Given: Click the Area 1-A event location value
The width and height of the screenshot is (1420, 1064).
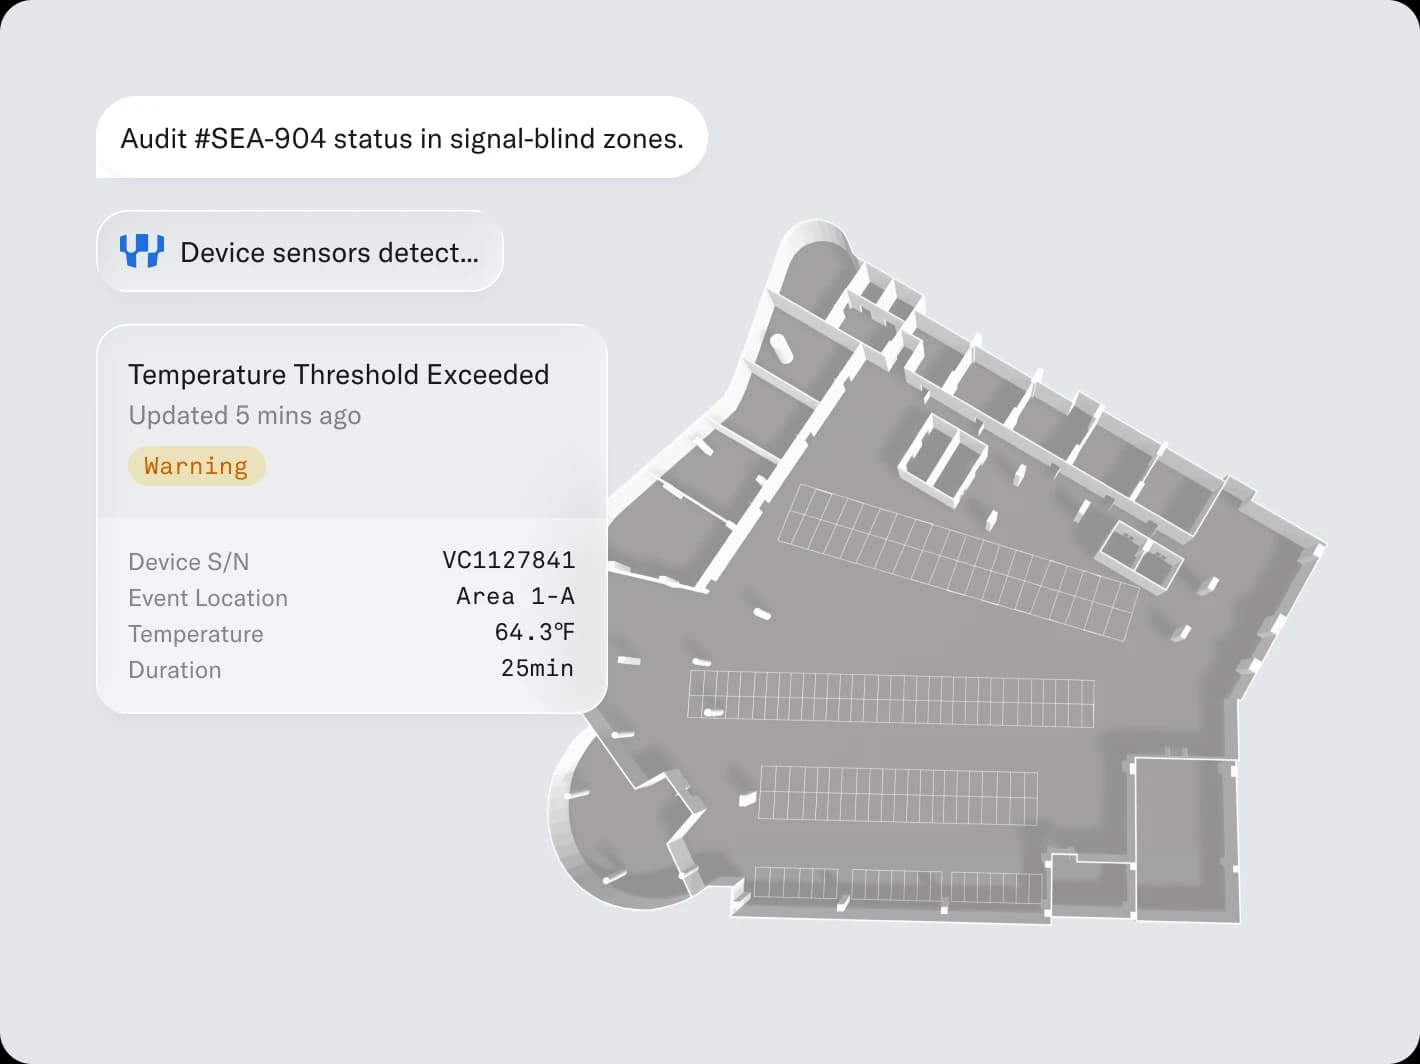Looking at the screenshot, I should click(515, 596).
